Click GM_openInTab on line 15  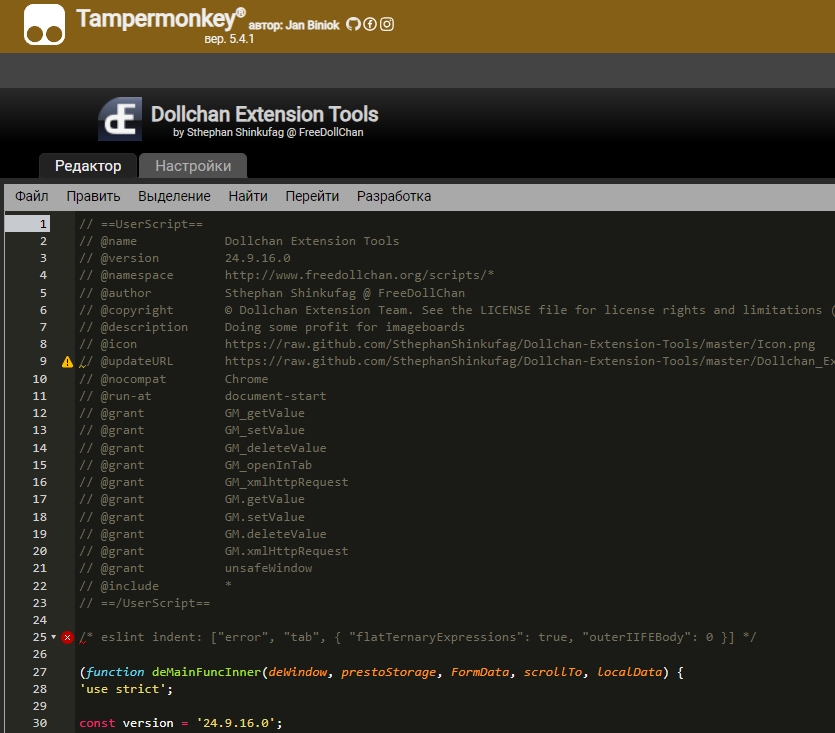[x=268, y=465]
